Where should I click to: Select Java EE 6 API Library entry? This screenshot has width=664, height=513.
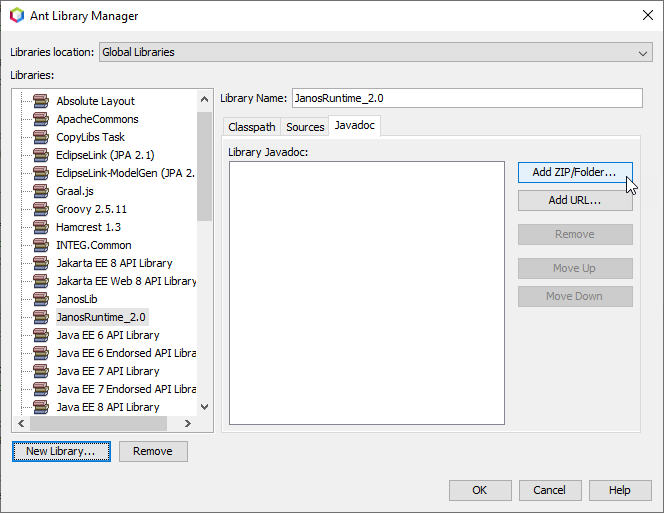108,335
